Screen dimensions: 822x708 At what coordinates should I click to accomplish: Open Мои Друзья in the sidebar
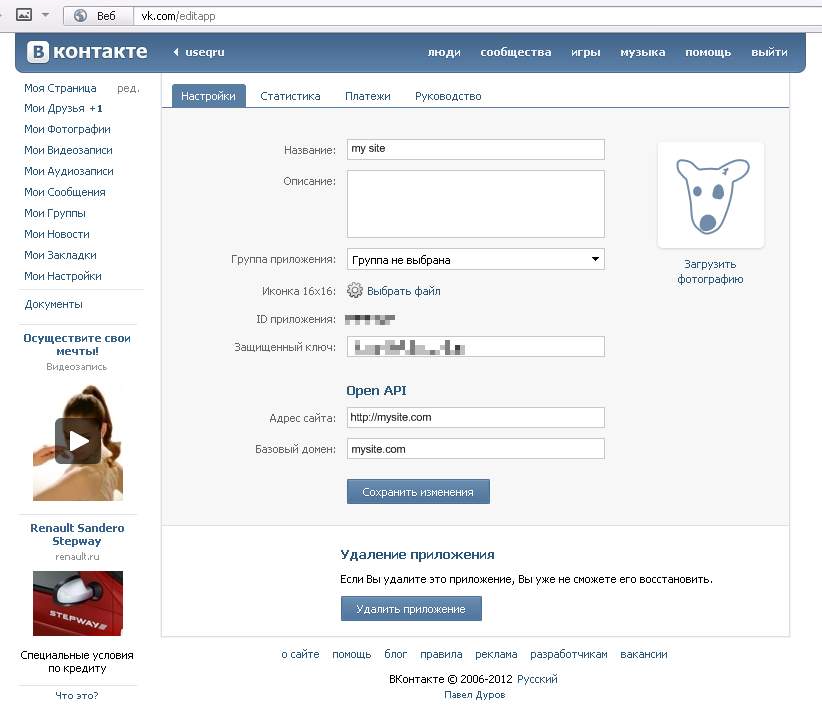[63, 108]
